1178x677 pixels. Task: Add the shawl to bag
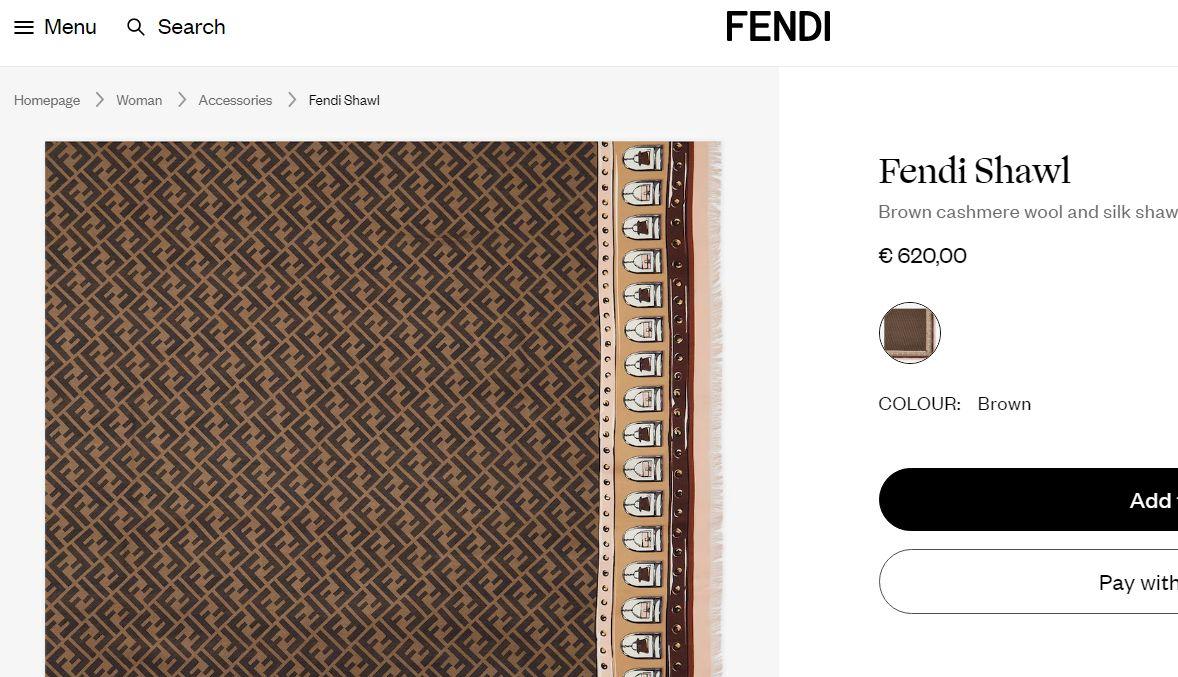[x=1028, y=500]
